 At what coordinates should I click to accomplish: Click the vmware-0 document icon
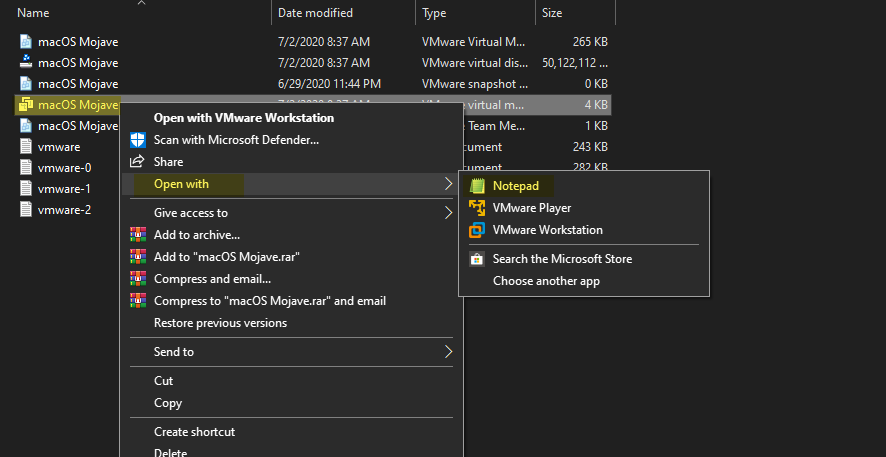click(26, 168)
